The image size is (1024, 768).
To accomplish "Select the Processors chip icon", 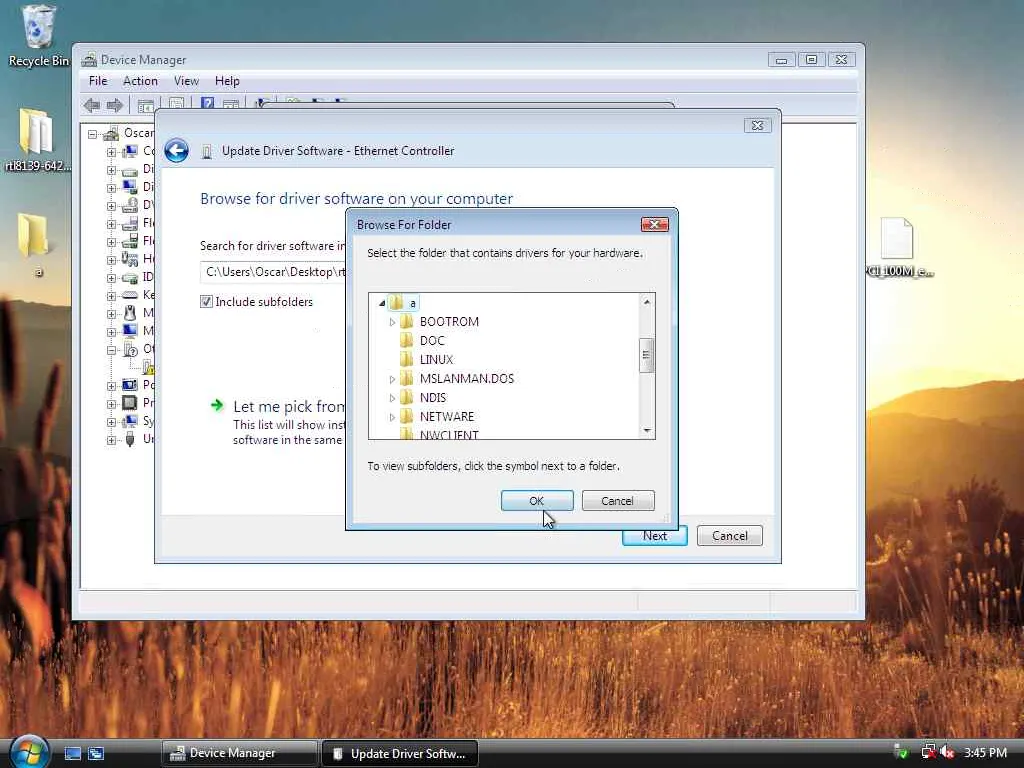I will pyautogui.click(x=130, y=402).
